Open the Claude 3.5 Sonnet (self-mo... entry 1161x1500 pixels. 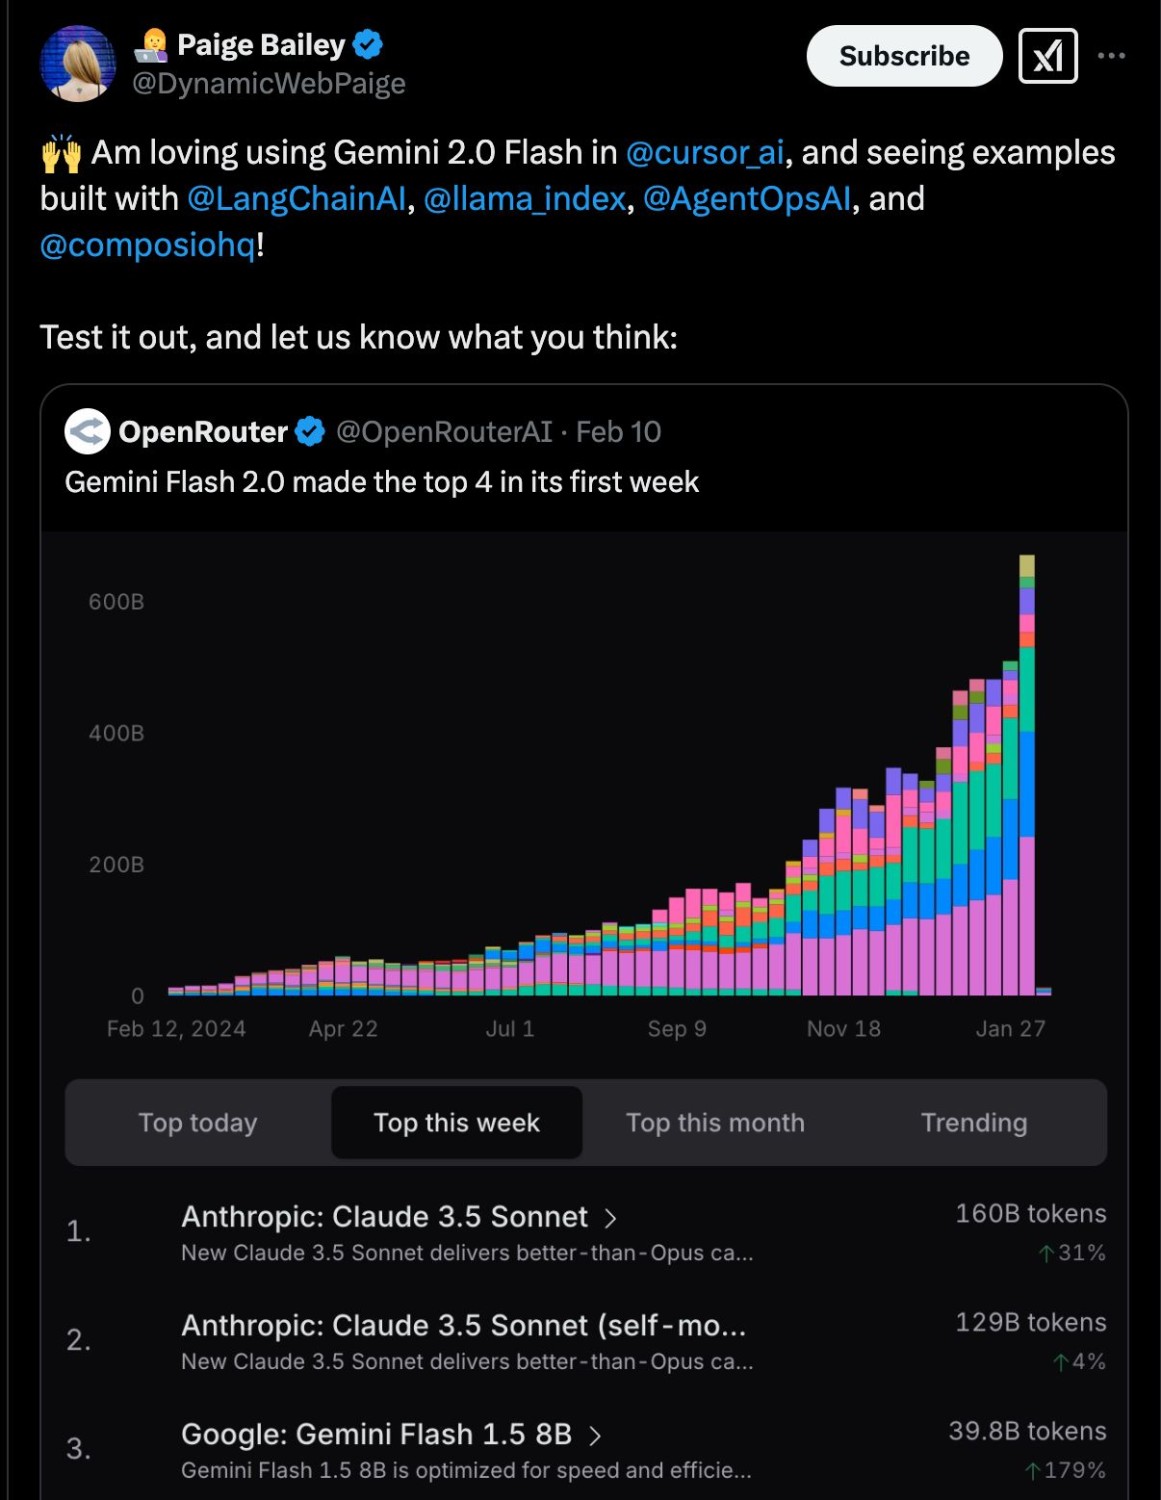click(463, 1326)
